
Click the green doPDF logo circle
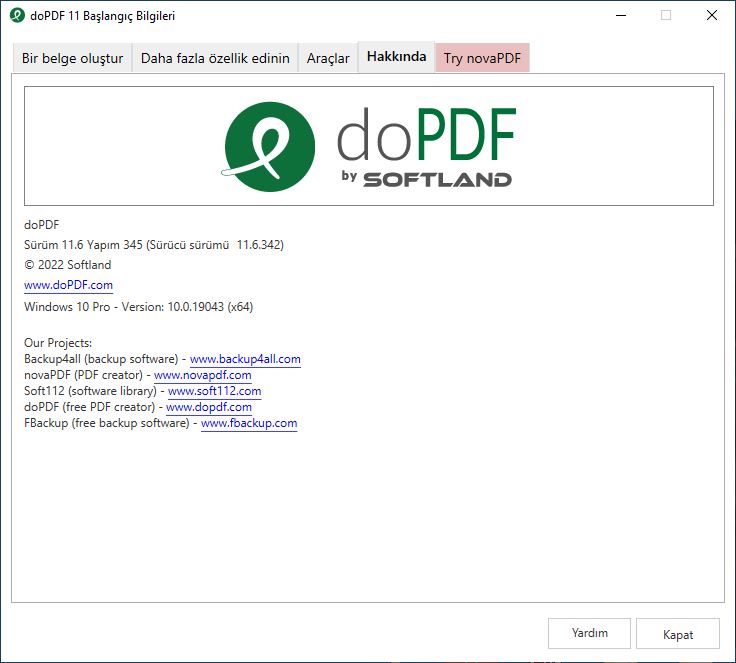pyautogui.click(x=269, y=146)
